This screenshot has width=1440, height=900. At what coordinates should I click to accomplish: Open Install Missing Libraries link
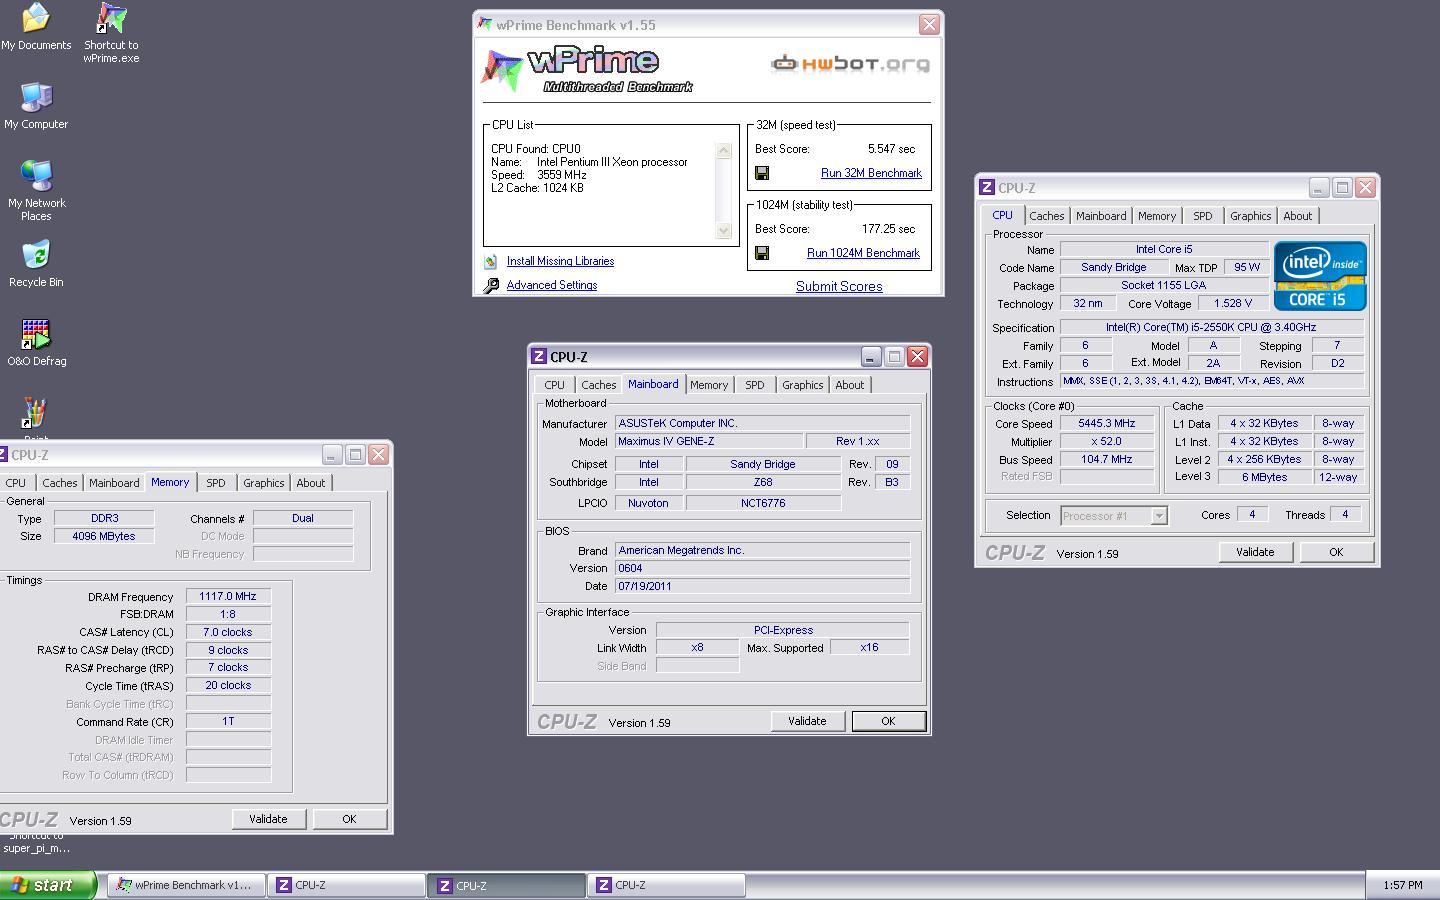560,261
